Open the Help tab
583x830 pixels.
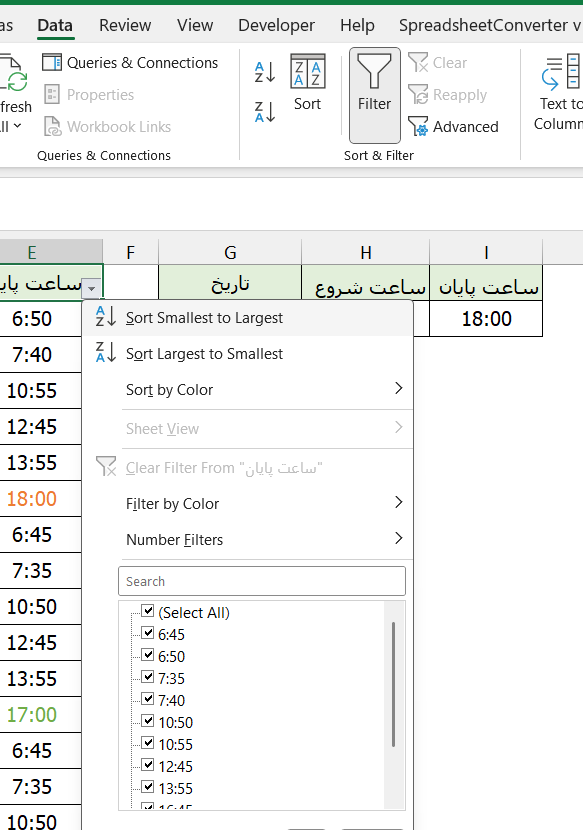(357, 25)
